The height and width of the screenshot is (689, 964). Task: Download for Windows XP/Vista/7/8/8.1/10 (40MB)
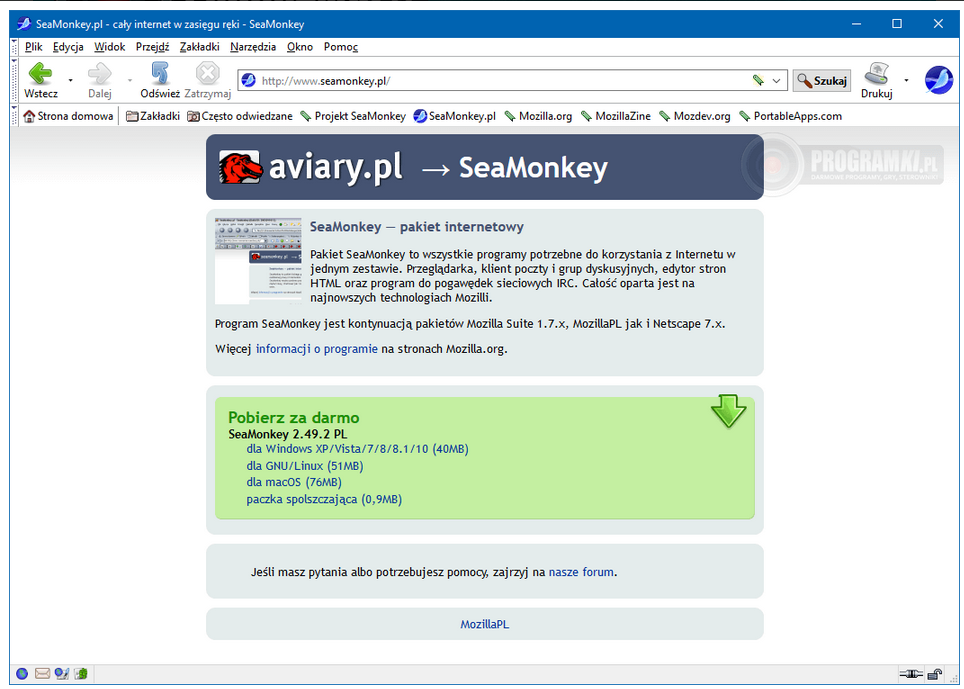click(357, 449)
